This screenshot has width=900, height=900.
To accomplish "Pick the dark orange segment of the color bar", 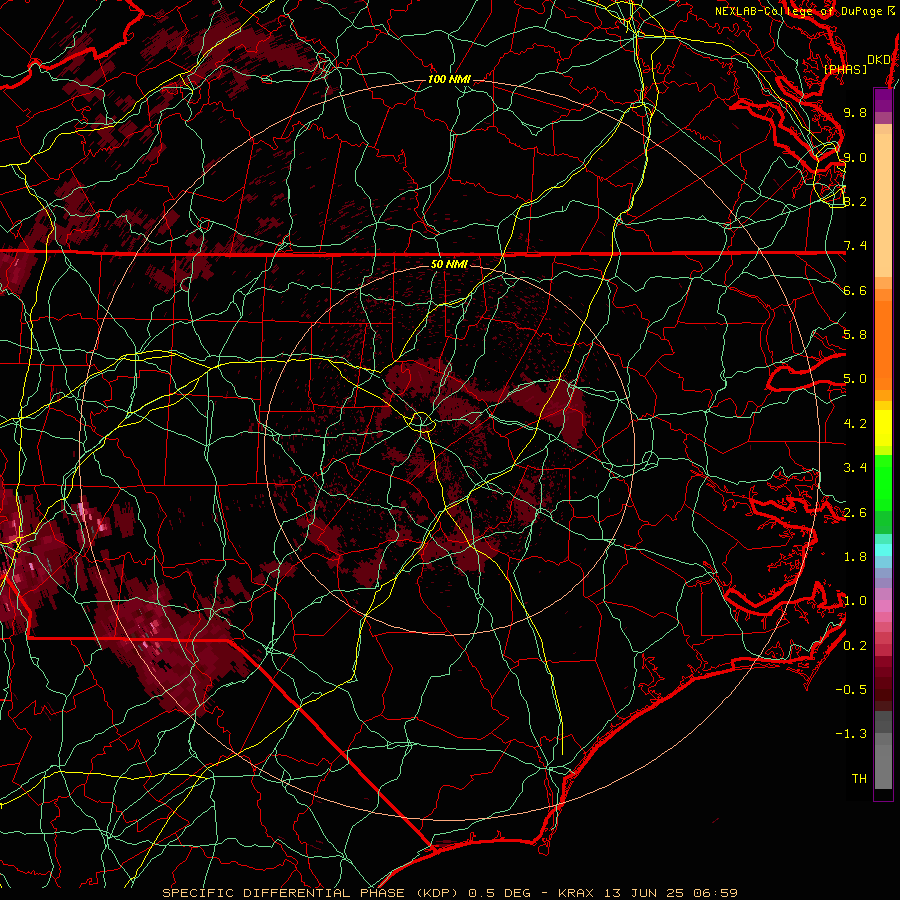I will coord(883,344).
